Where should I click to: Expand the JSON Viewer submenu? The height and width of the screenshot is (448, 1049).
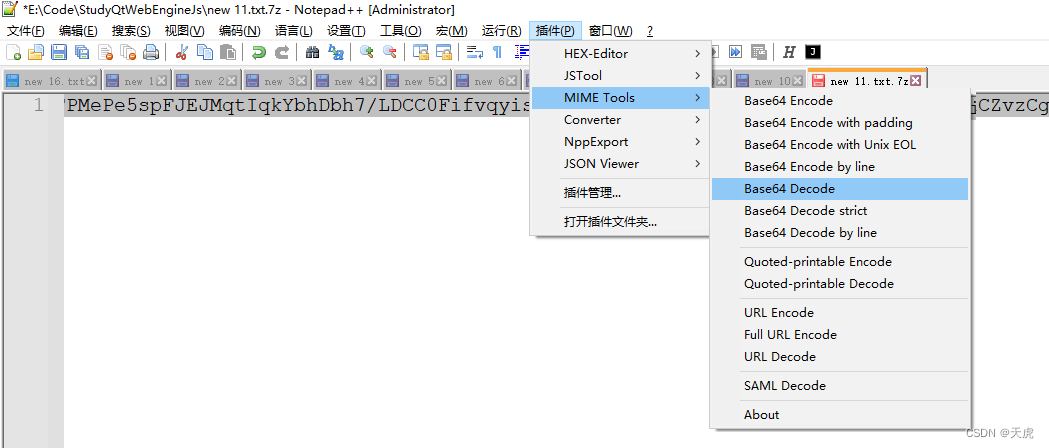point(620,164)
